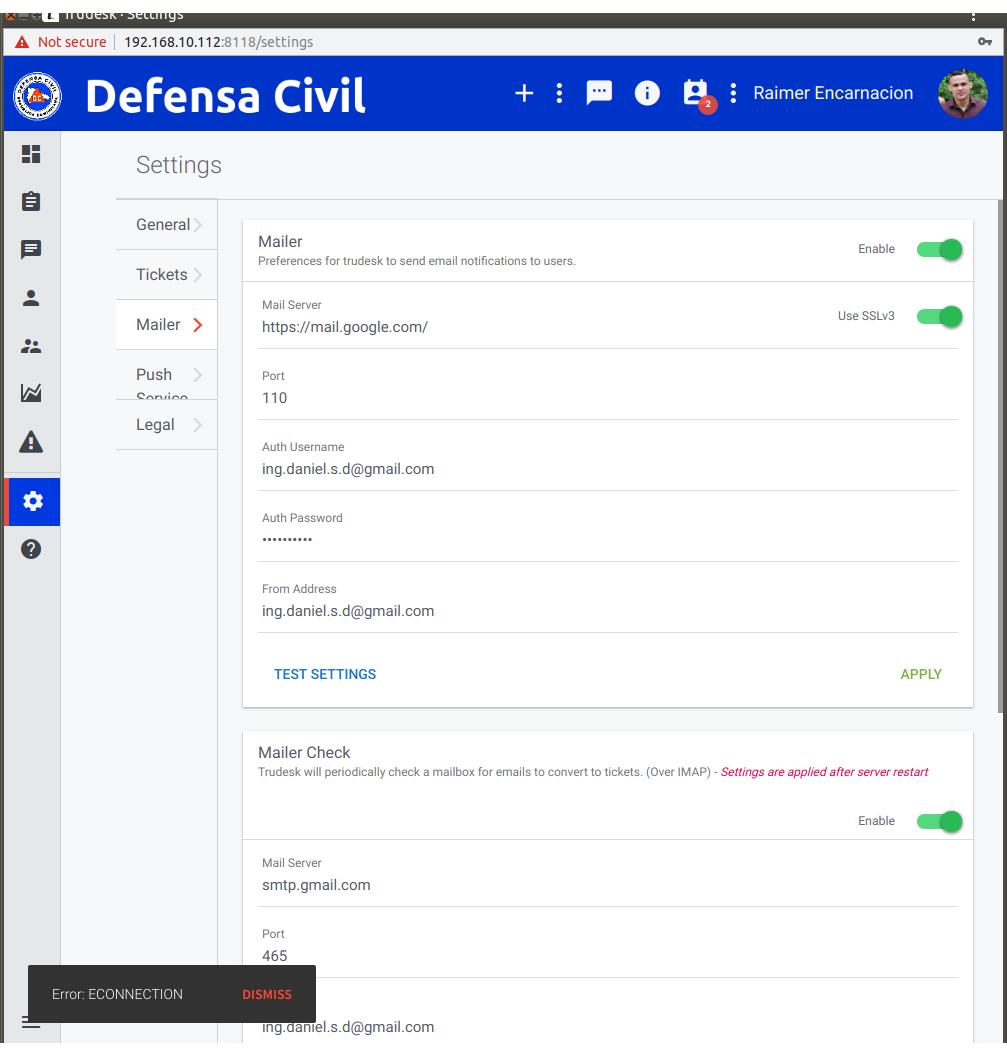Open vertical dots menu beside Raimer Encarnacion
The width and height of the screenshot is (1007, 1056).
point(734,93)
